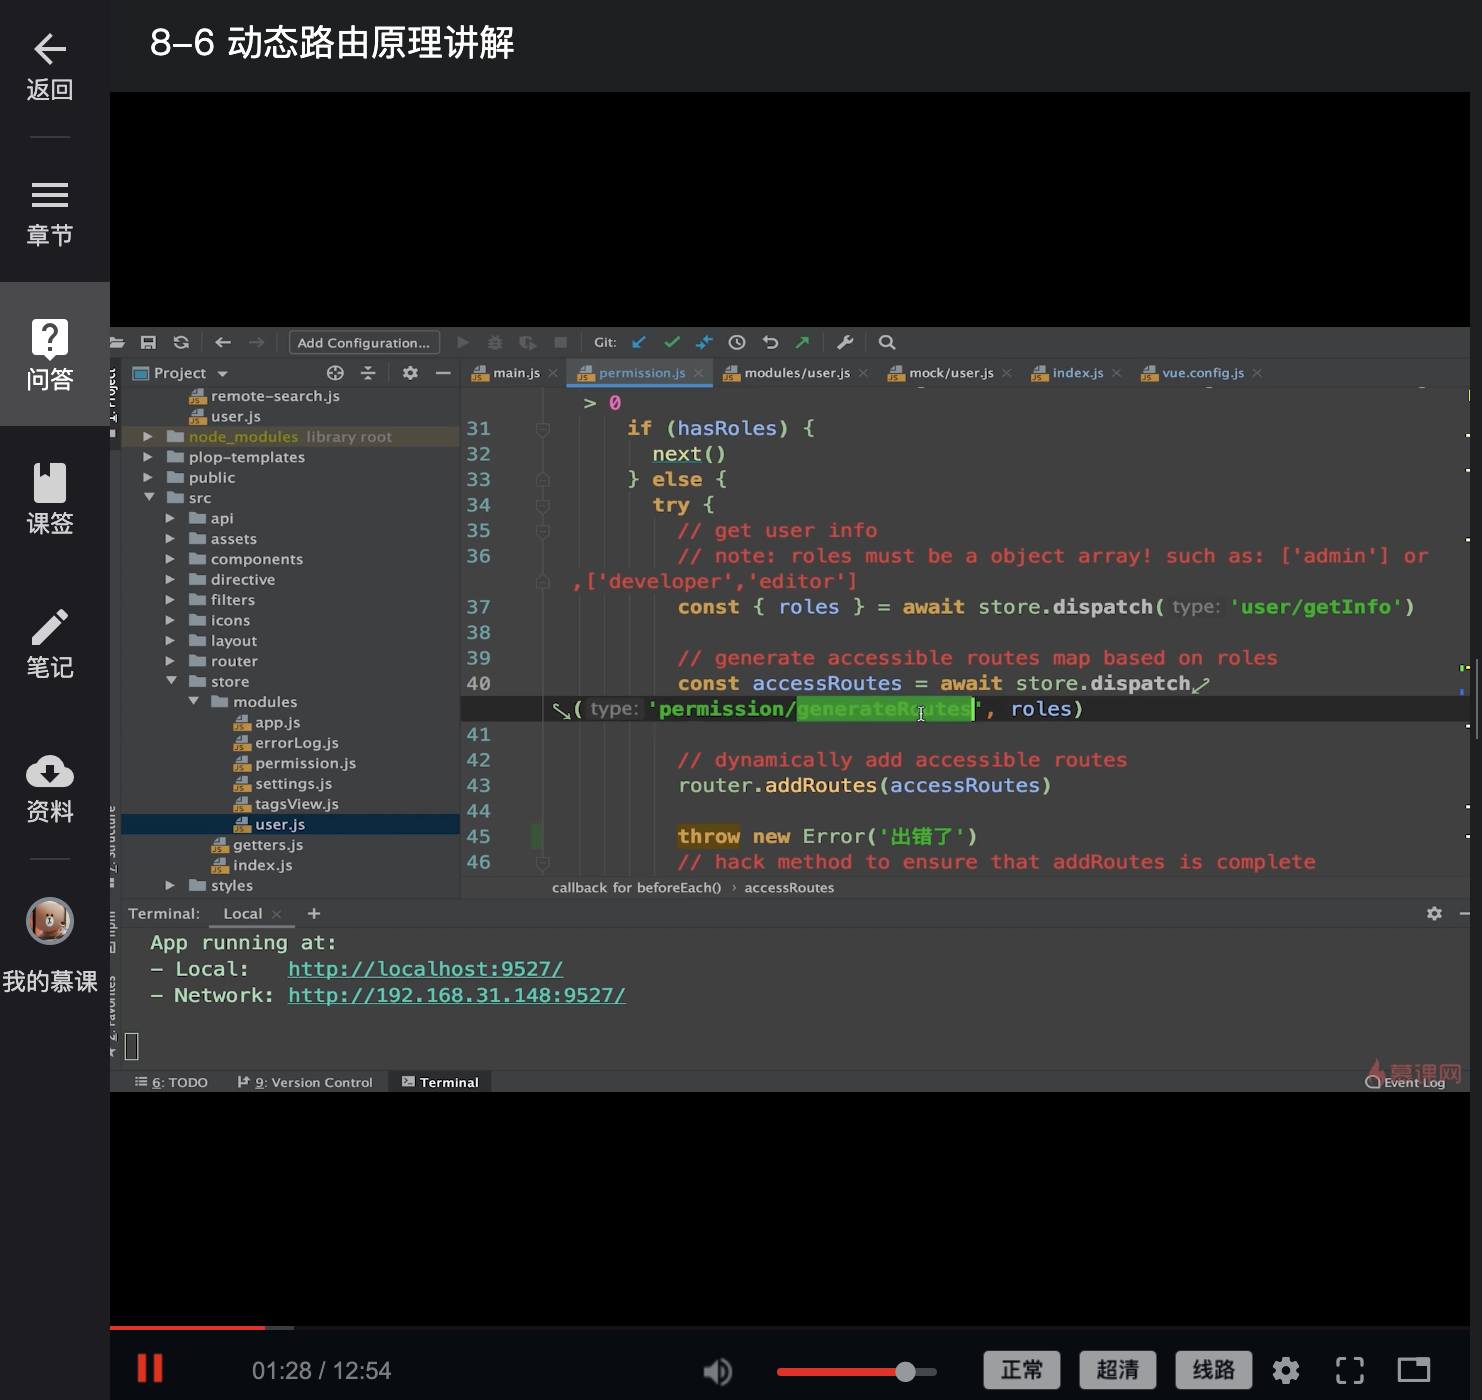
Task: Collapse all folders with the collapse icon
Action: [x=368, y=372]
